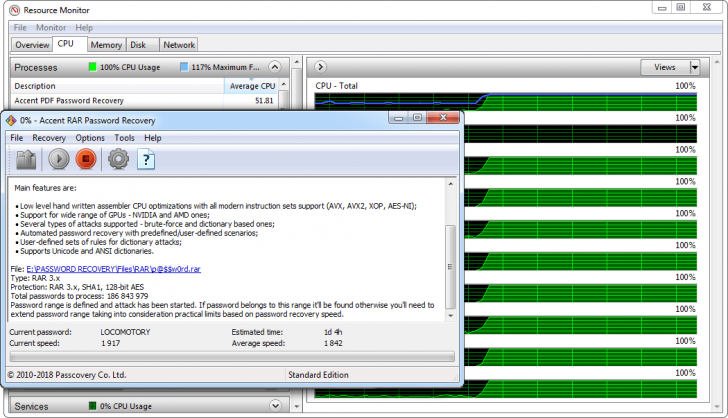Click estimated time value 1d 4h
The width and height of the screenshot is (728, 418).
coord(333,332)
